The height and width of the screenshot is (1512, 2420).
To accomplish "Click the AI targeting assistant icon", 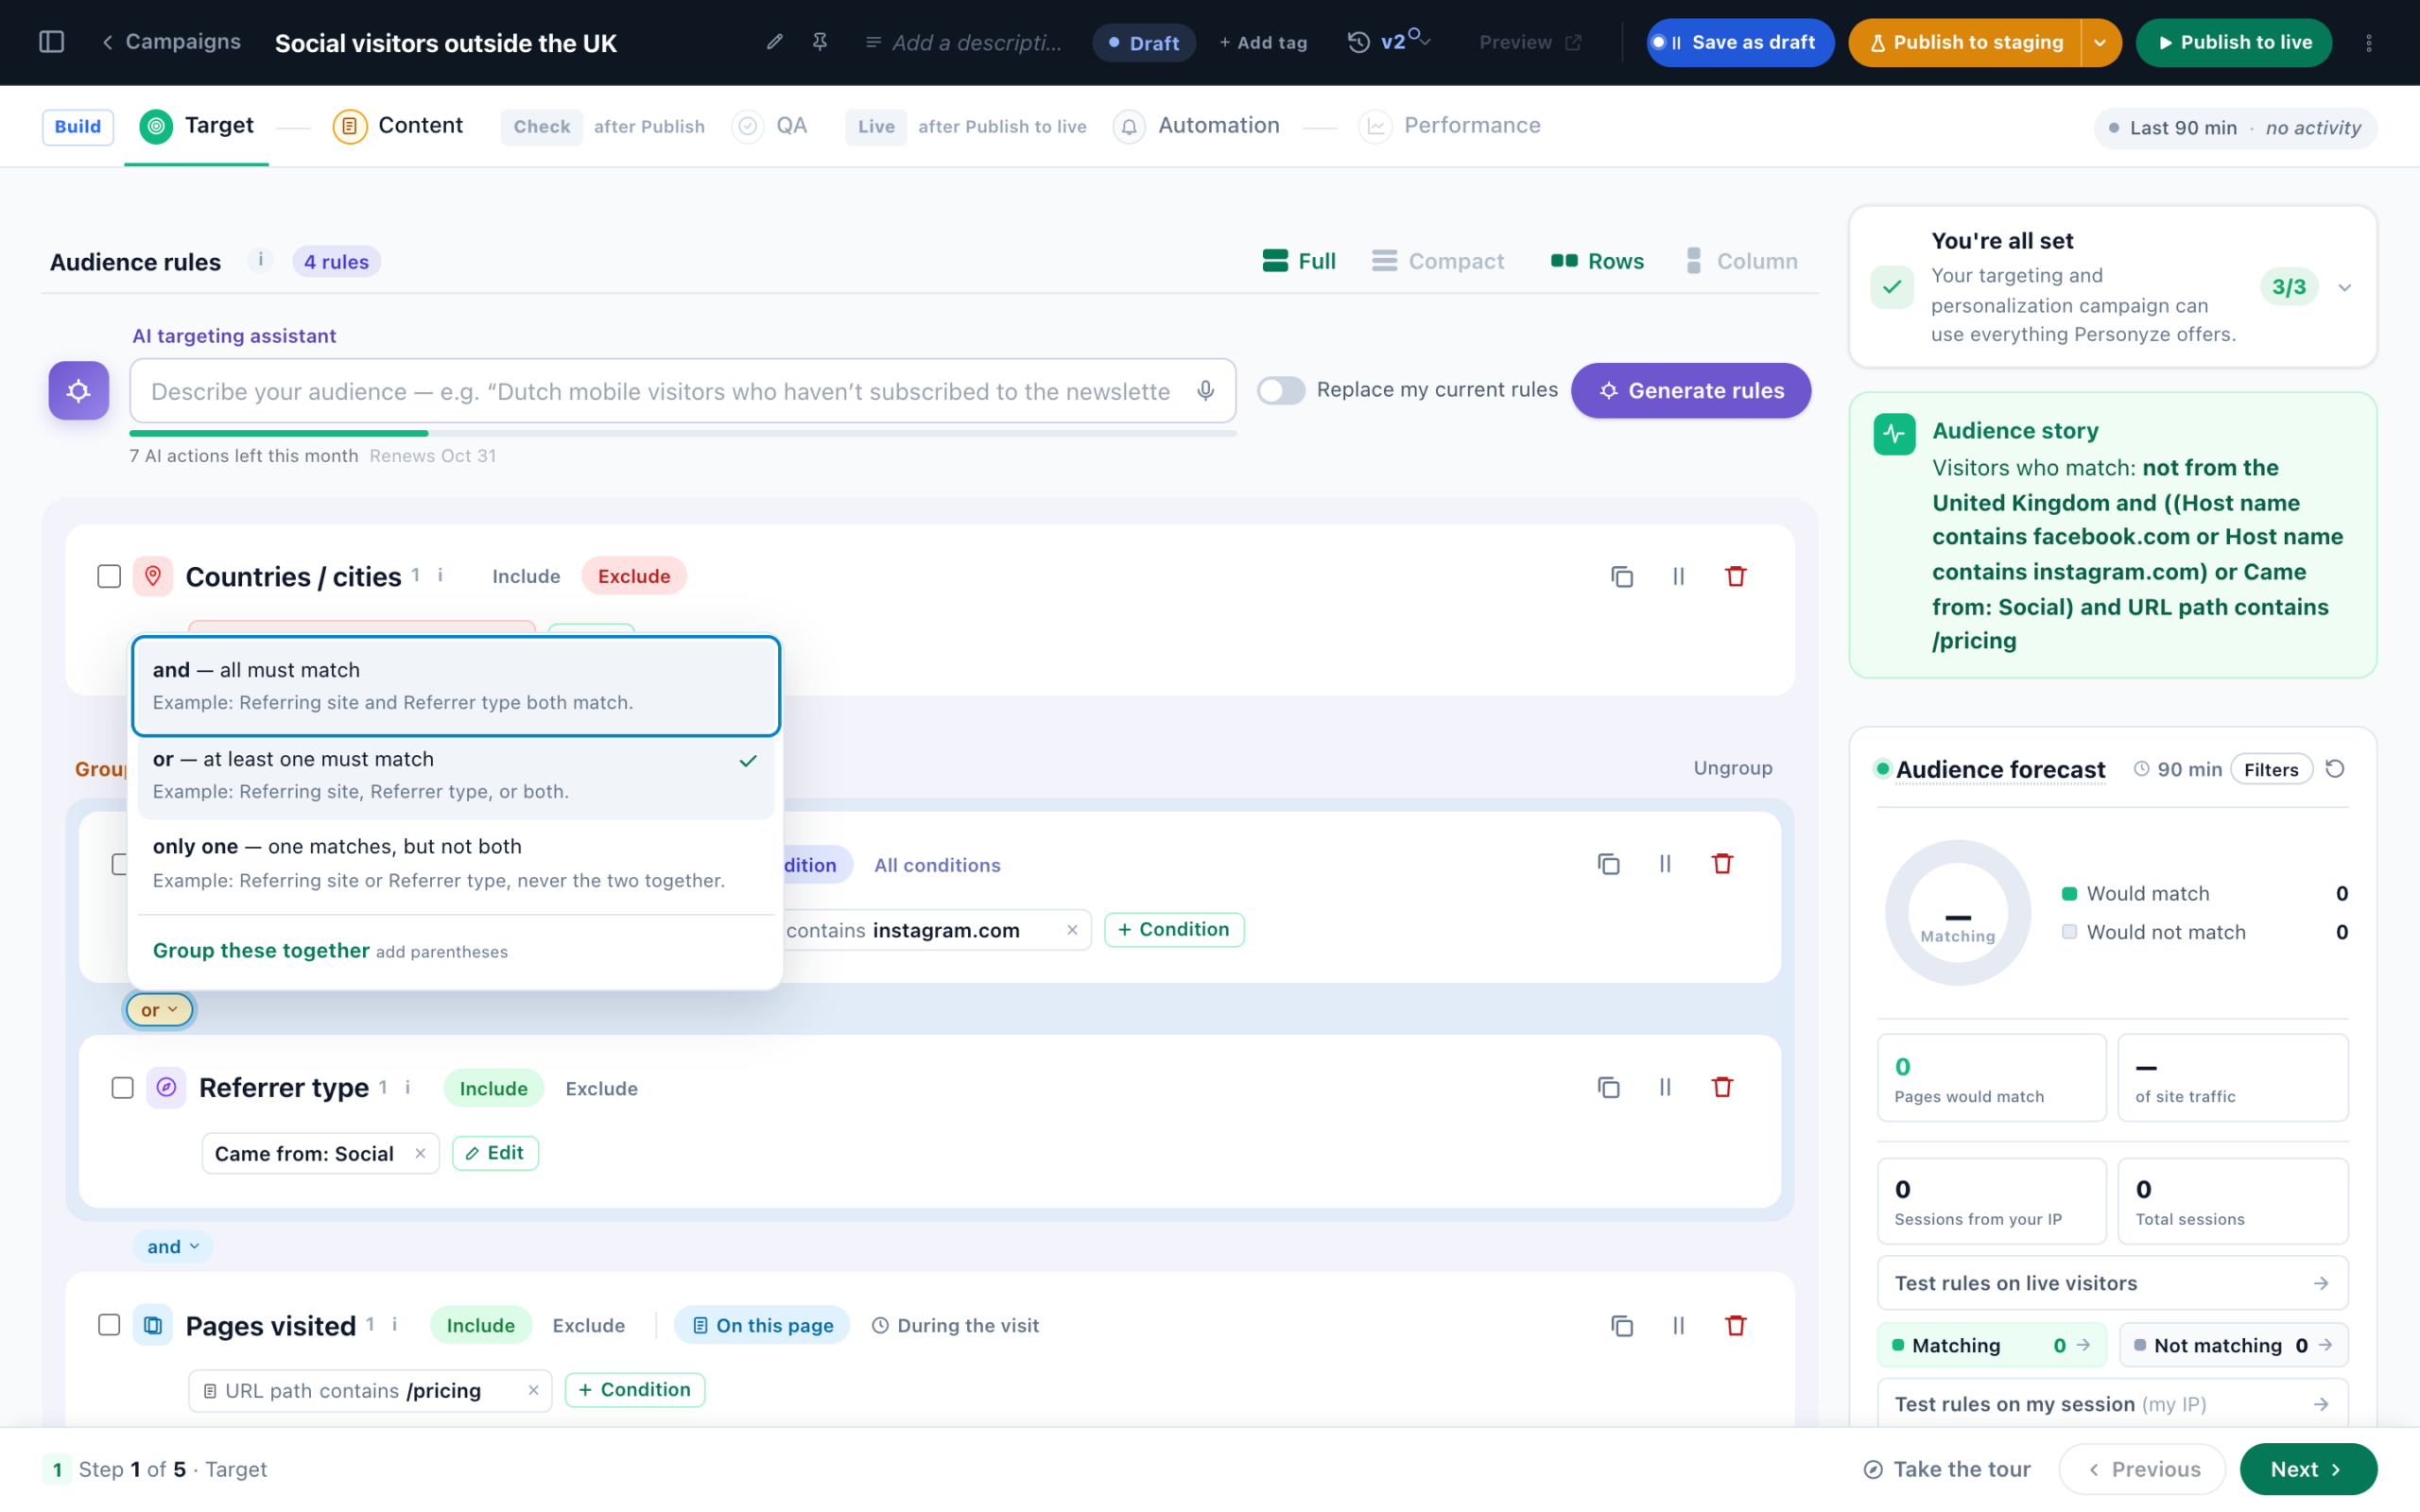I will pyautogui.click(x=79, y=390).
